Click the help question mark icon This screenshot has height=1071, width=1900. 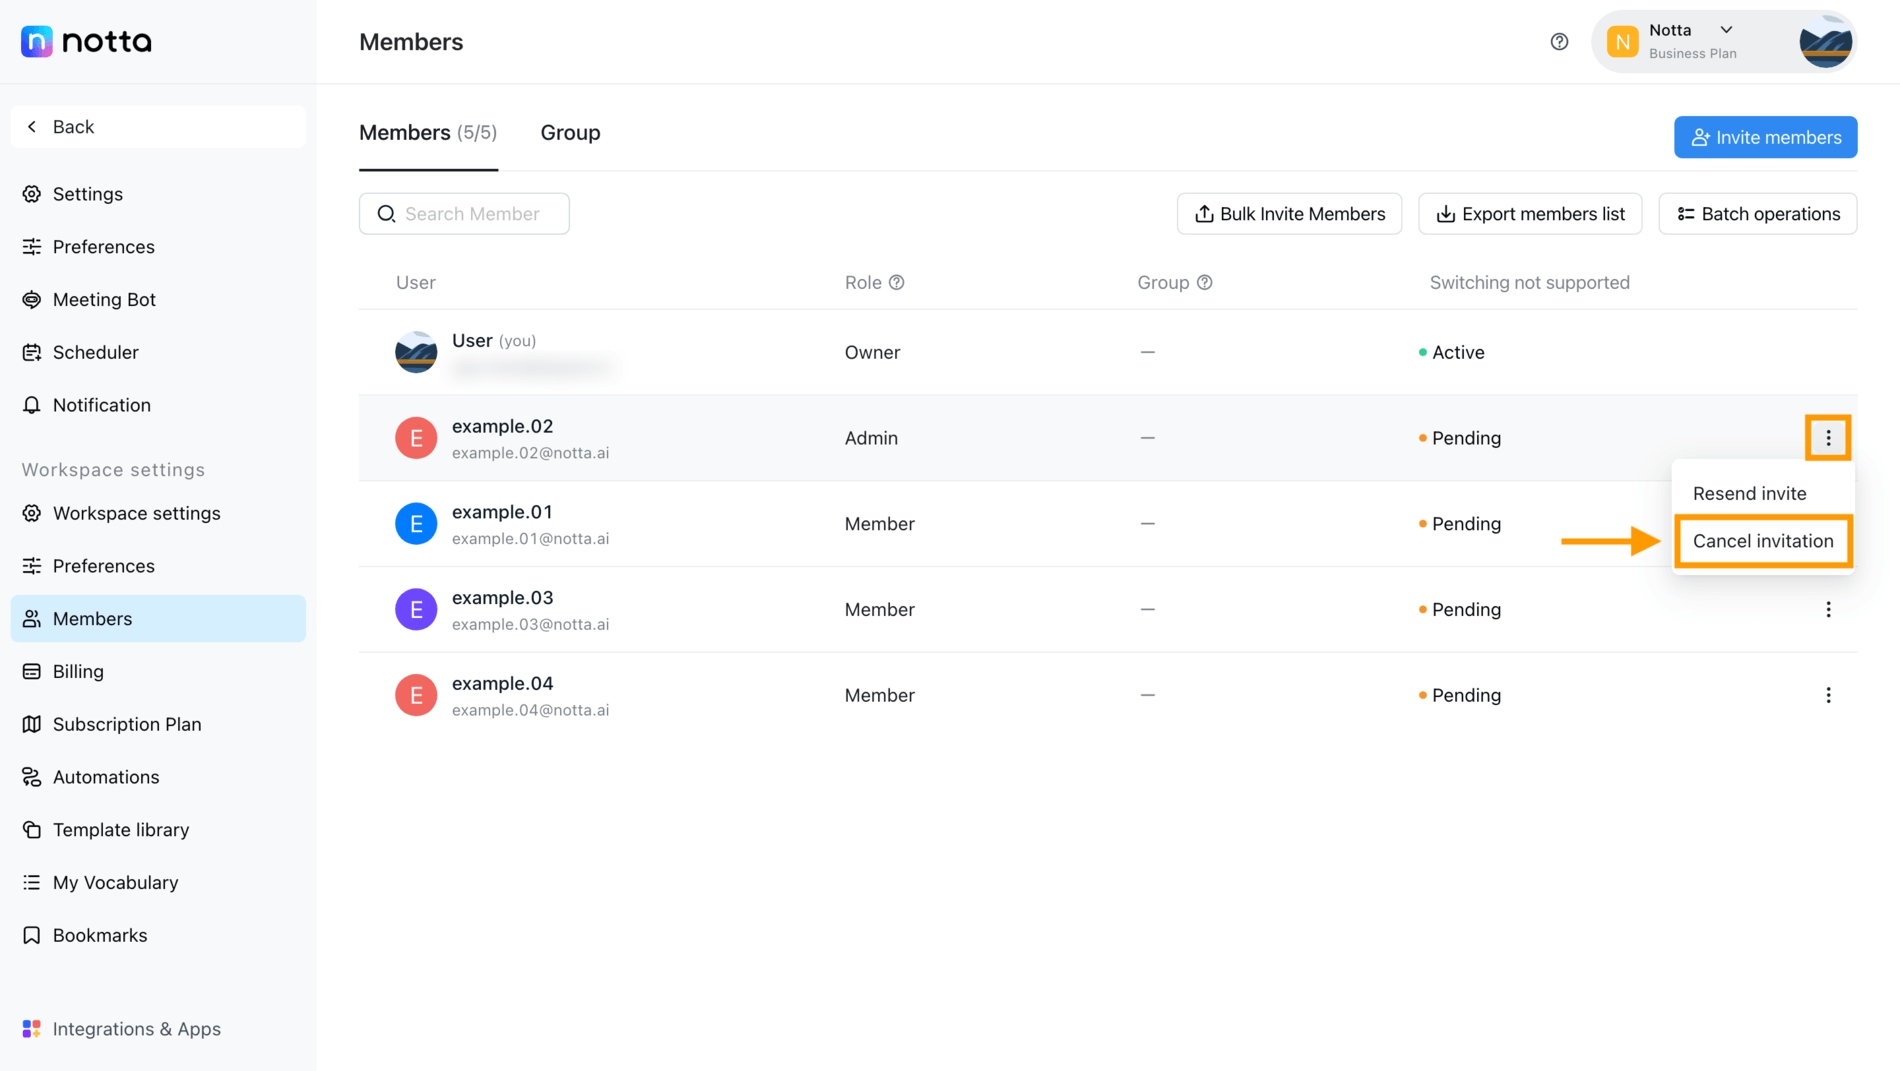(1559, 42)
